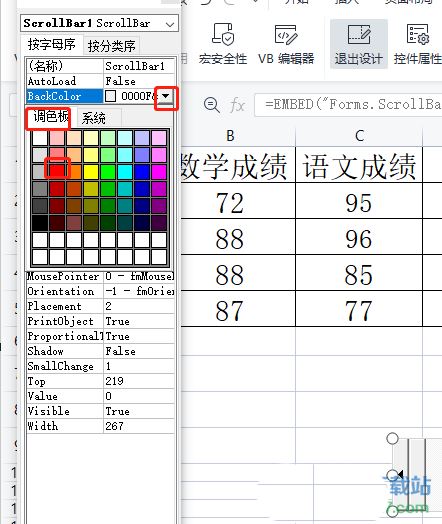The height and width of the screenshot is (524, 442).
Task: Click column C header
Action: click(359, 136)
